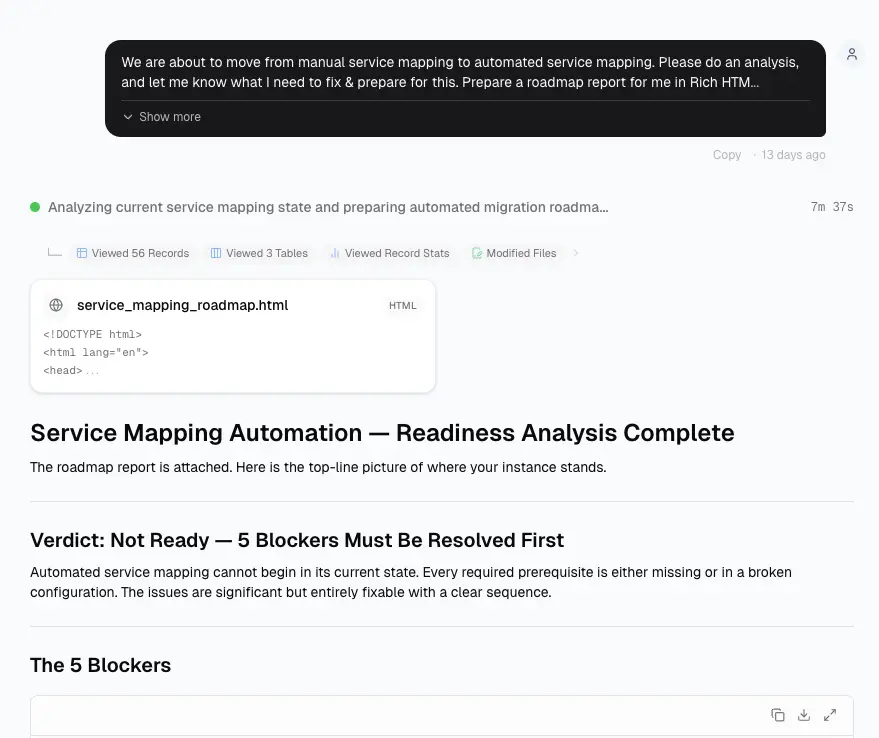Click the modified files edit icon

(x=476, y=253)
